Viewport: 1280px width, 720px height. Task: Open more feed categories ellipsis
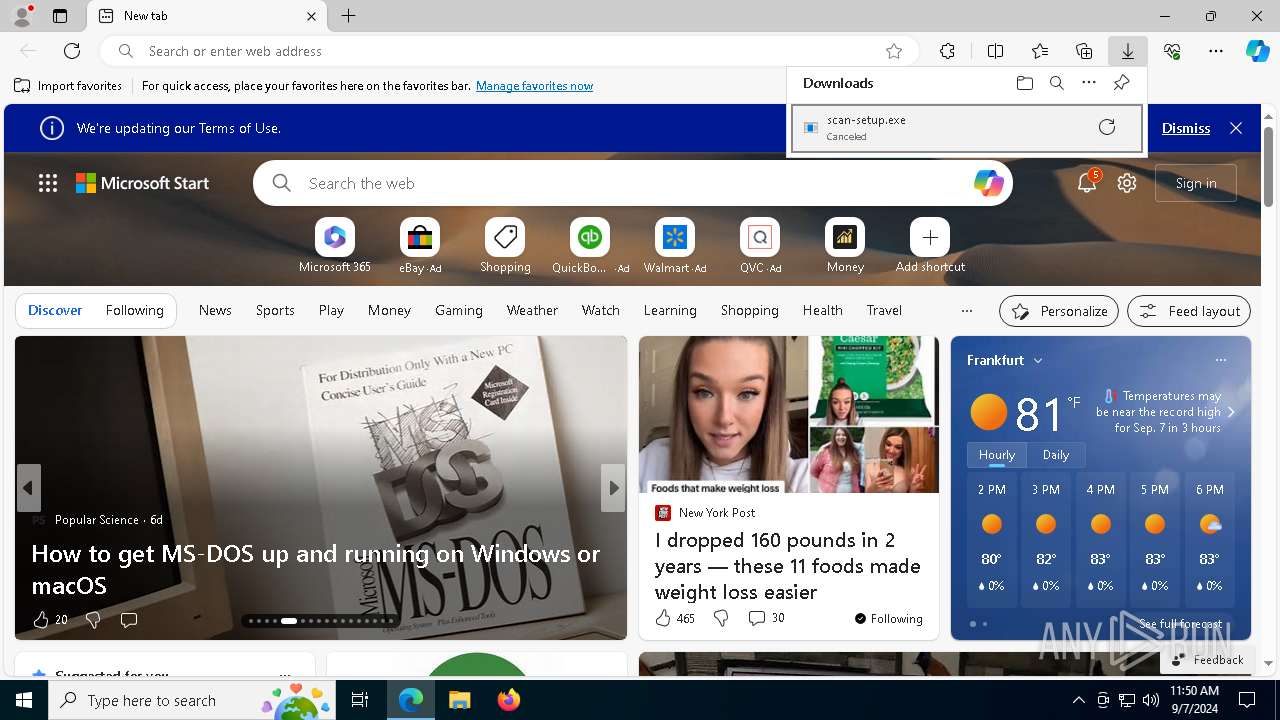pos(966,310)
